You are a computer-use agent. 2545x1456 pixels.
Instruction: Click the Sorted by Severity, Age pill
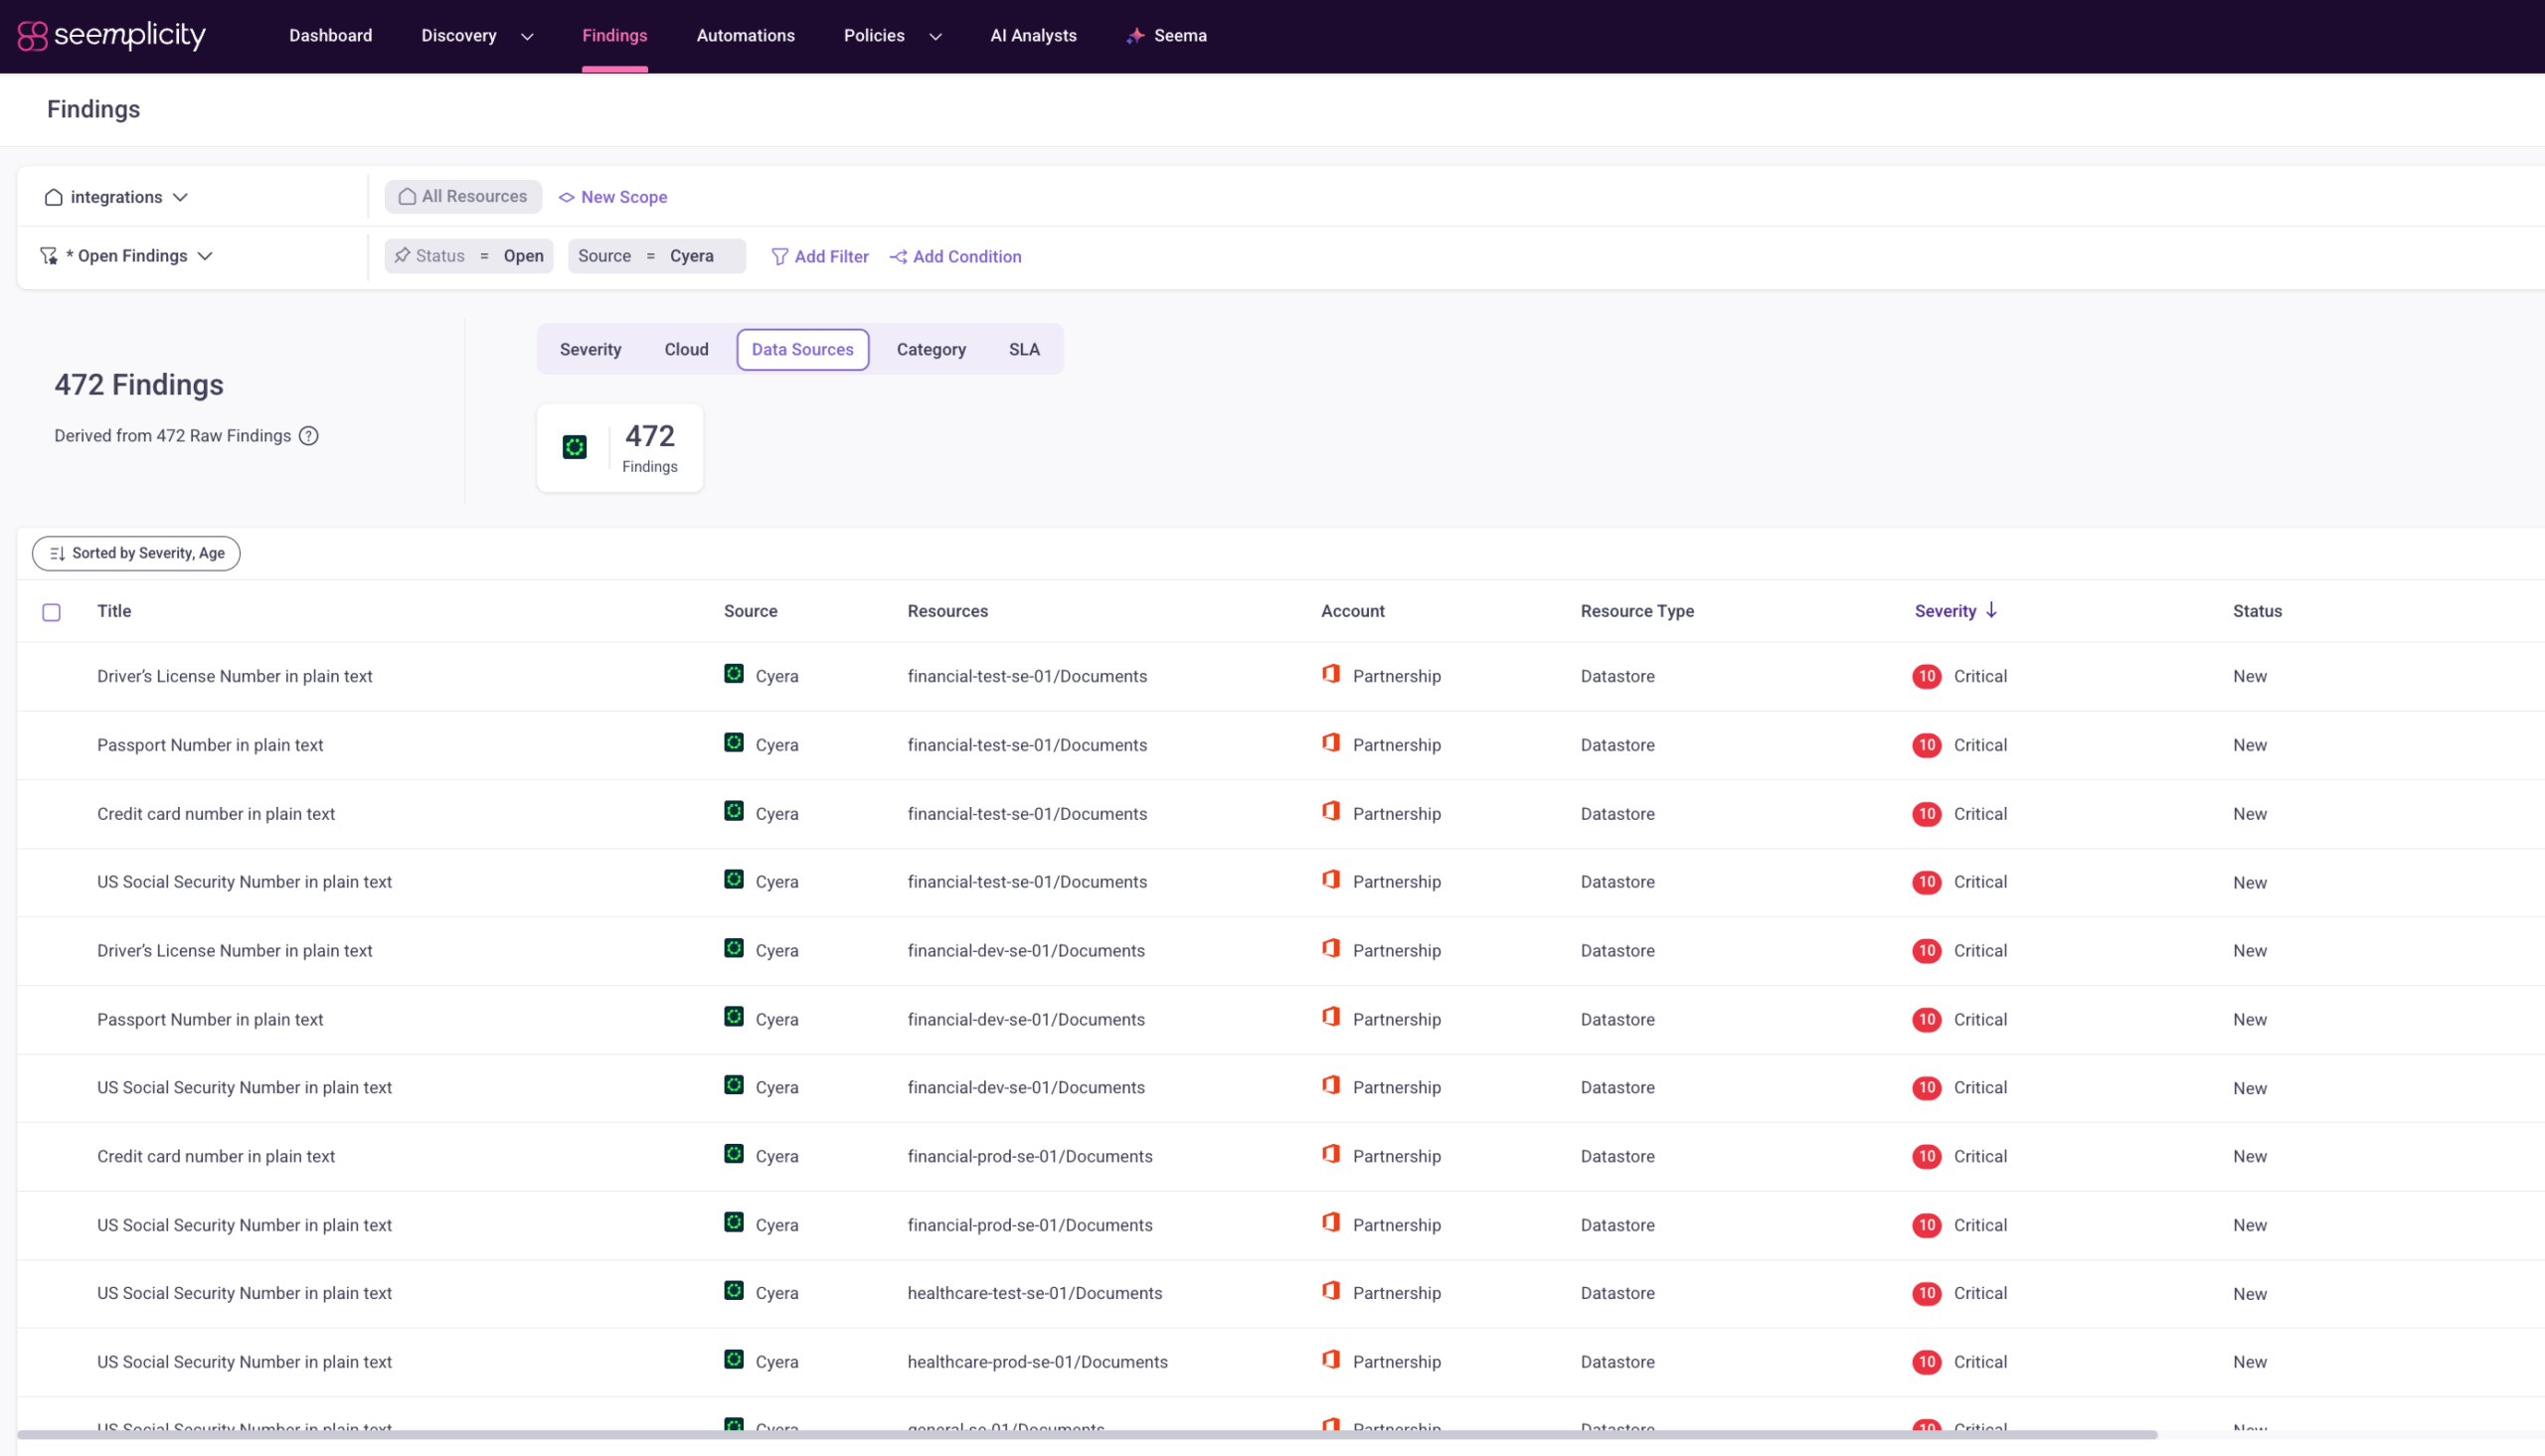coord(136,553)
